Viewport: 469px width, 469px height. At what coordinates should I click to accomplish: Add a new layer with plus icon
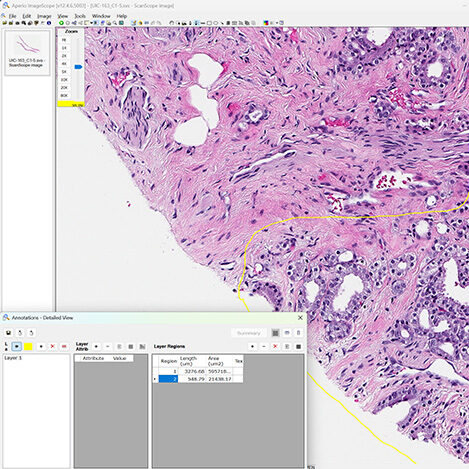pyautogui.click(x=41, y=347)
